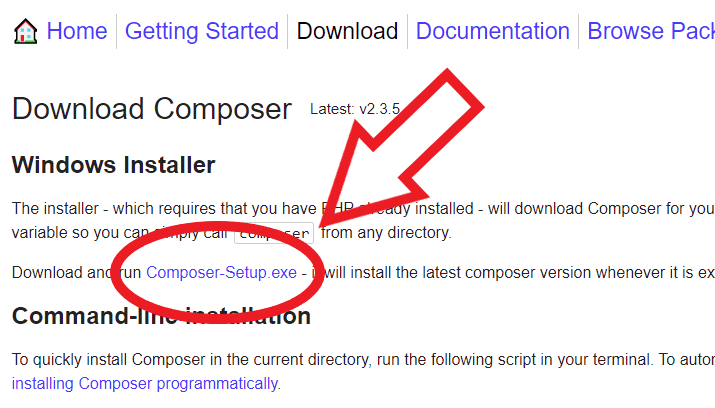Click the house icon beside Home

25,32
